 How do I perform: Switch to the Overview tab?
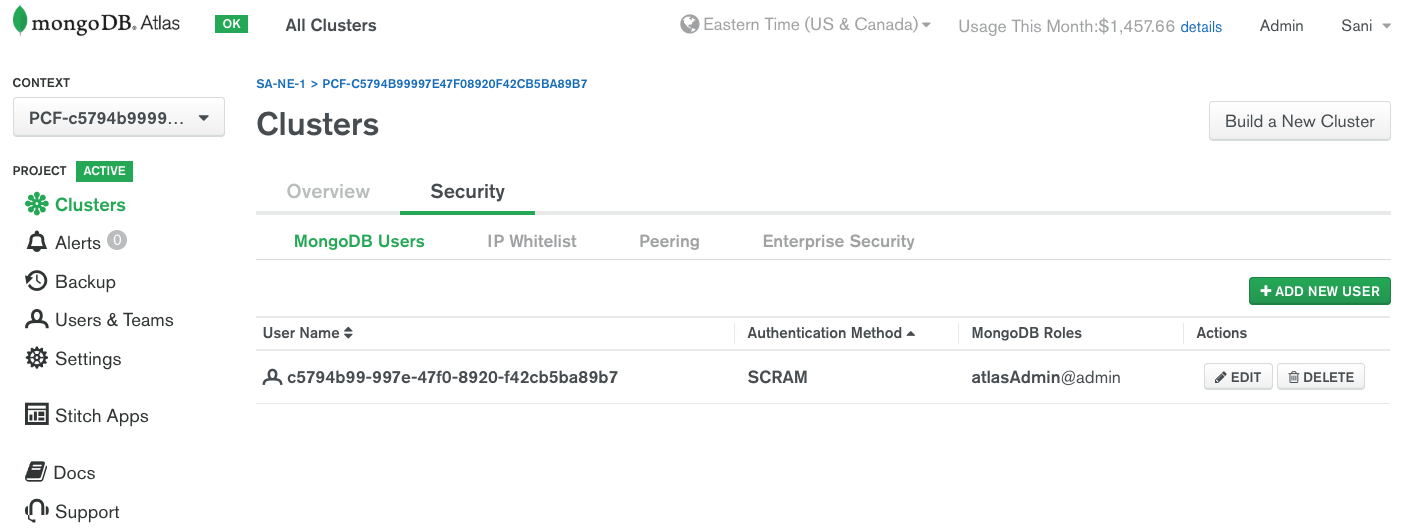328,191
